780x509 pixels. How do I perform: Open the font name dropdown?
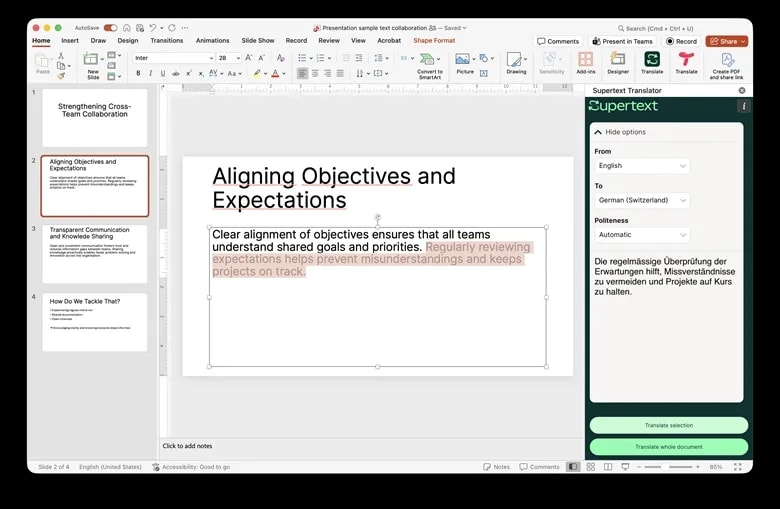coord(211,58)
